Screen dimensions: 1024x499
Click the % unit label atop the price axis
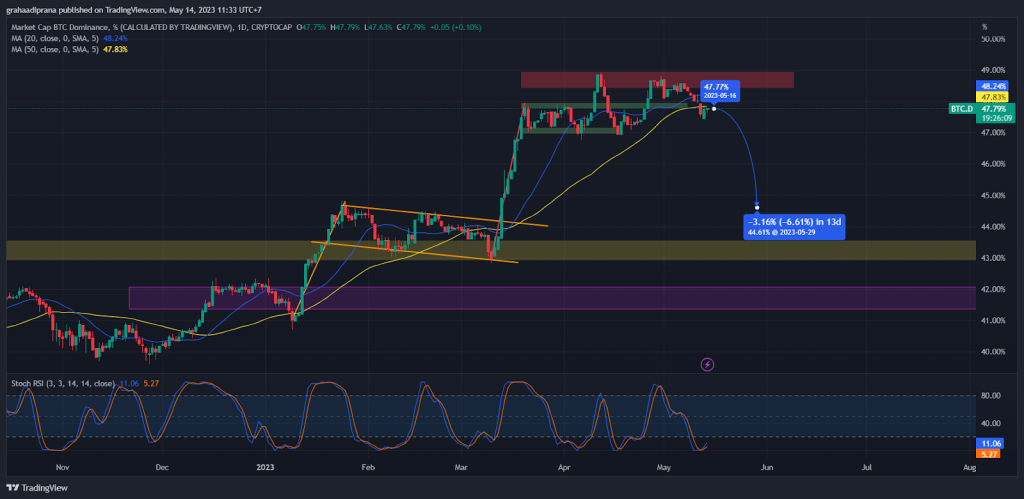point(984,27)
